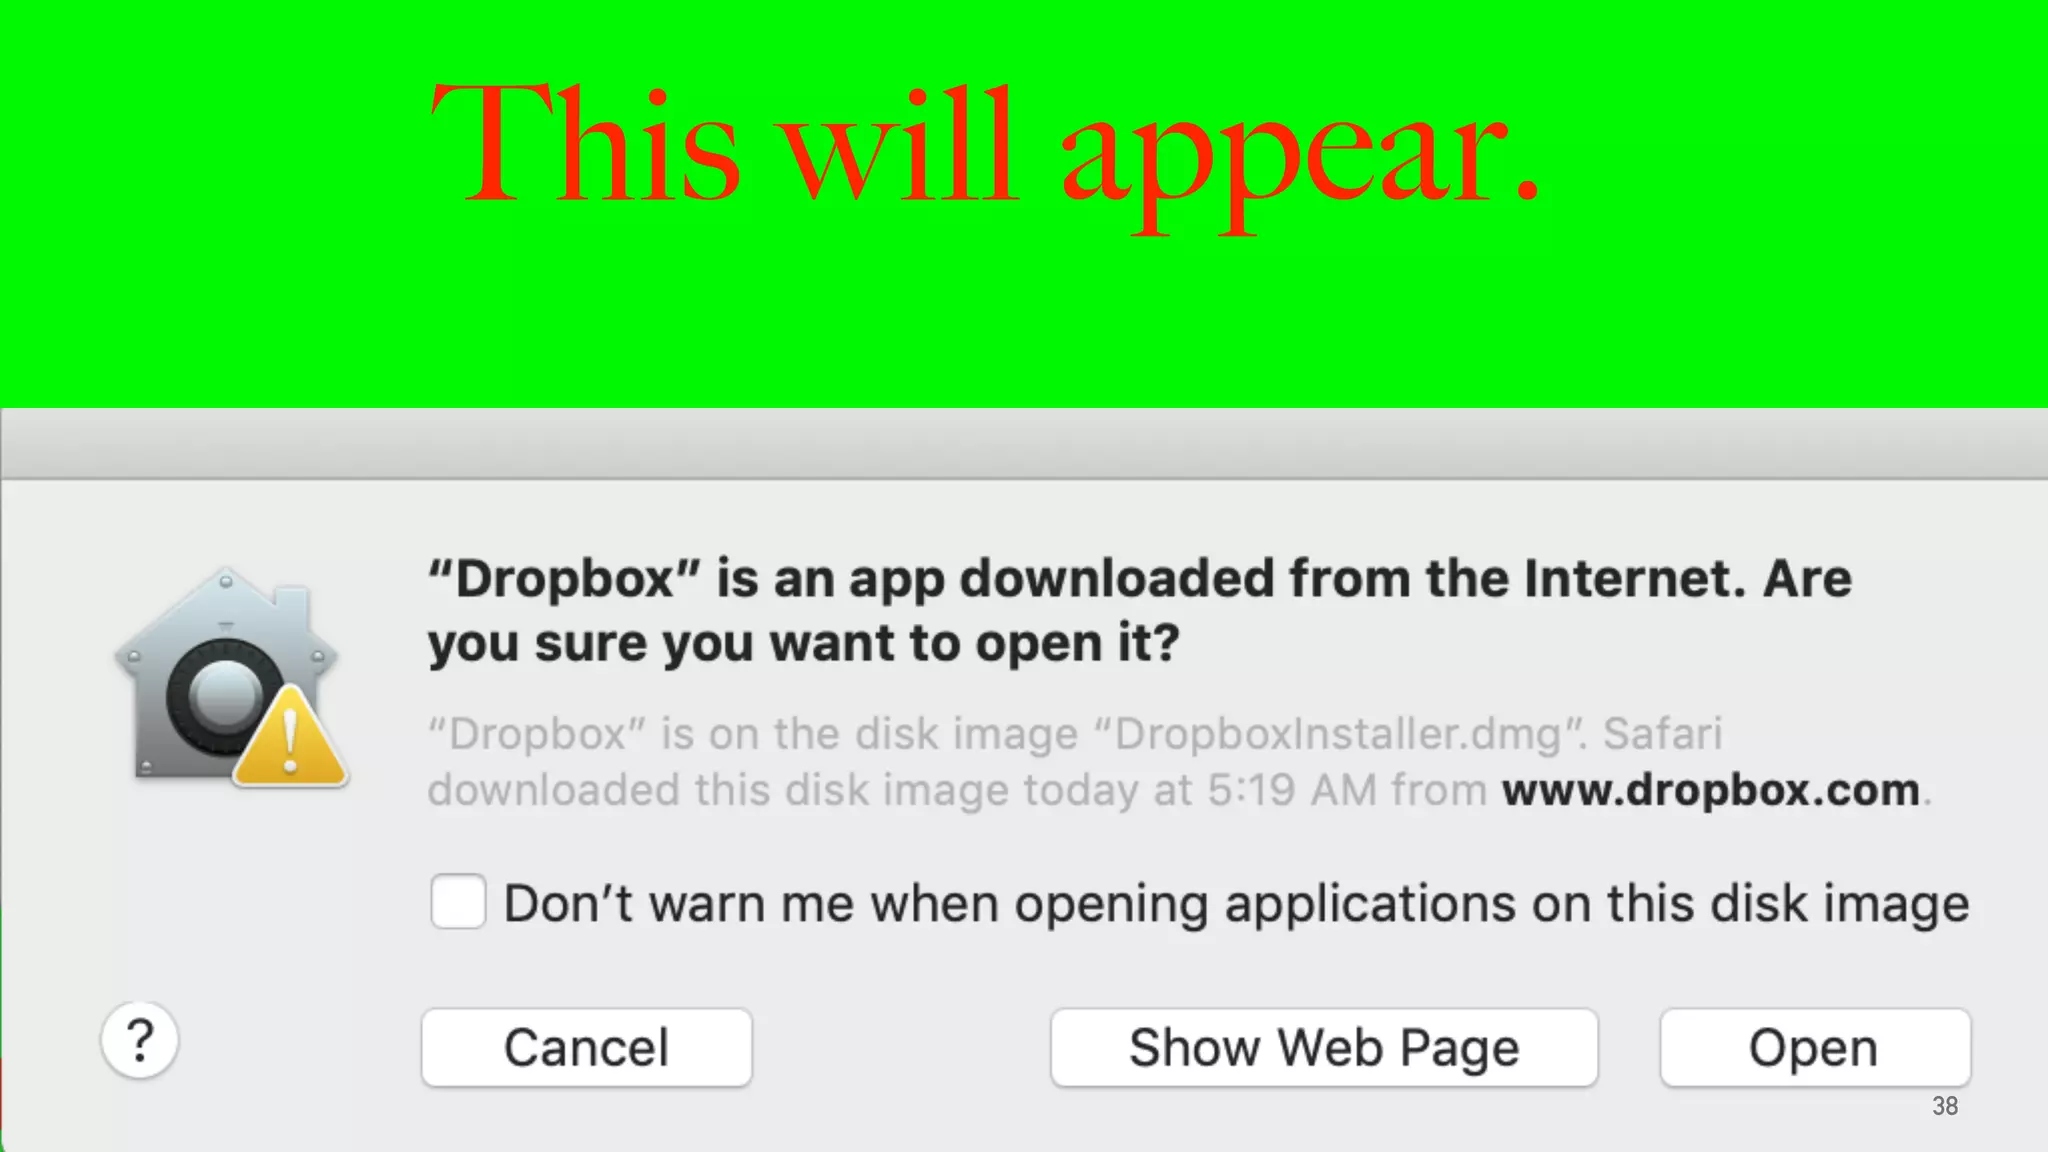Click the word Safari in the description
The image size is (2048, 1152).
point(1663,733)
